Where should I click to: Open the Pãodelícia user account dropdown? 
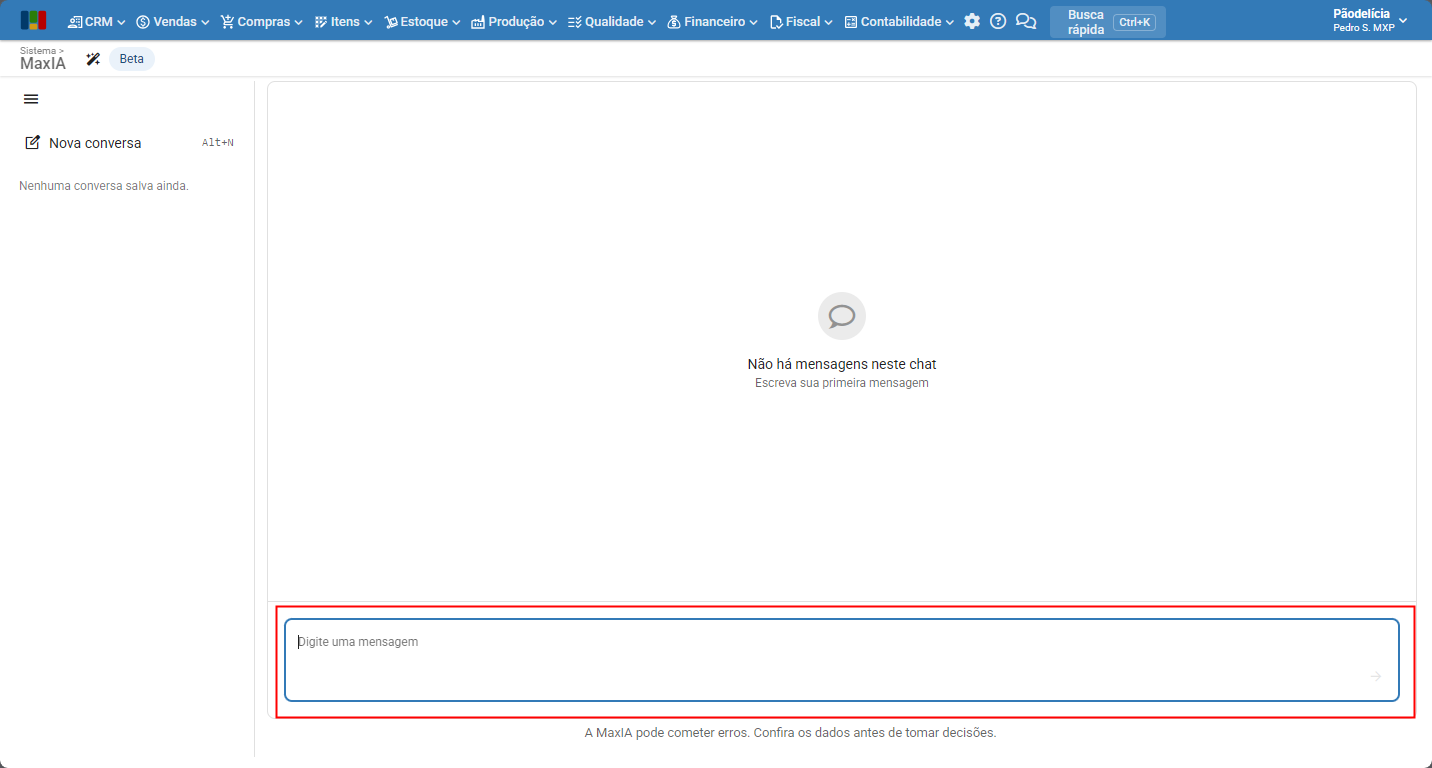tap(1369, 21)
